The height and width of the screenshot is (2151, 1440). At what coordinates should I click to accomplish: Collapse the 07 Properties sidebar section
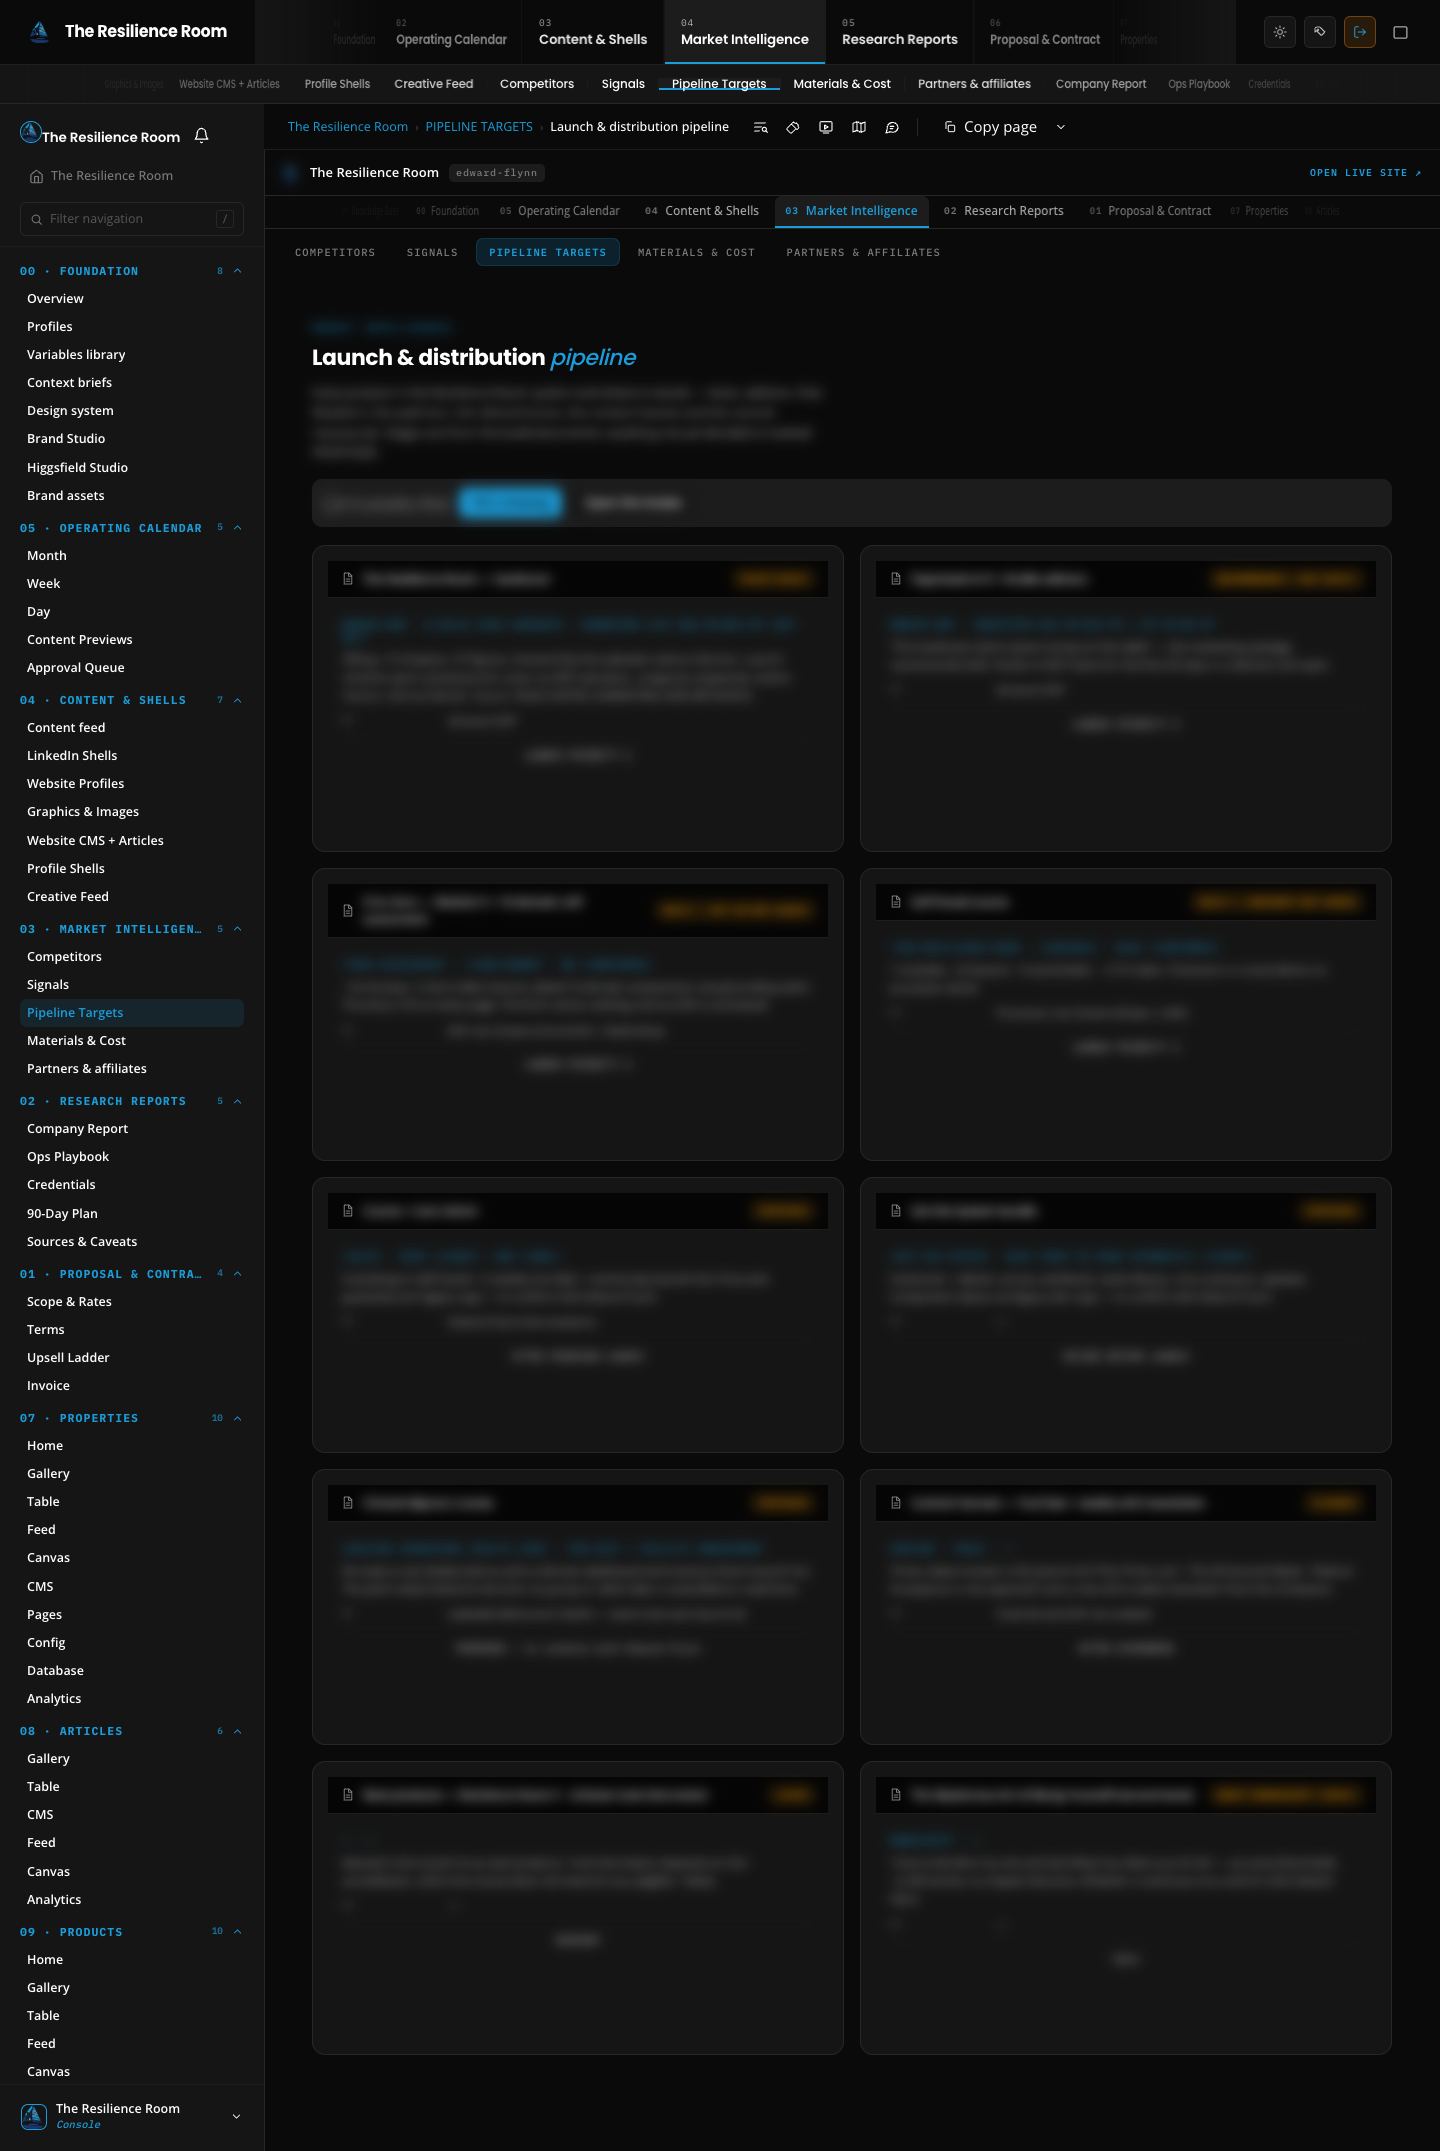[237, 1418]
